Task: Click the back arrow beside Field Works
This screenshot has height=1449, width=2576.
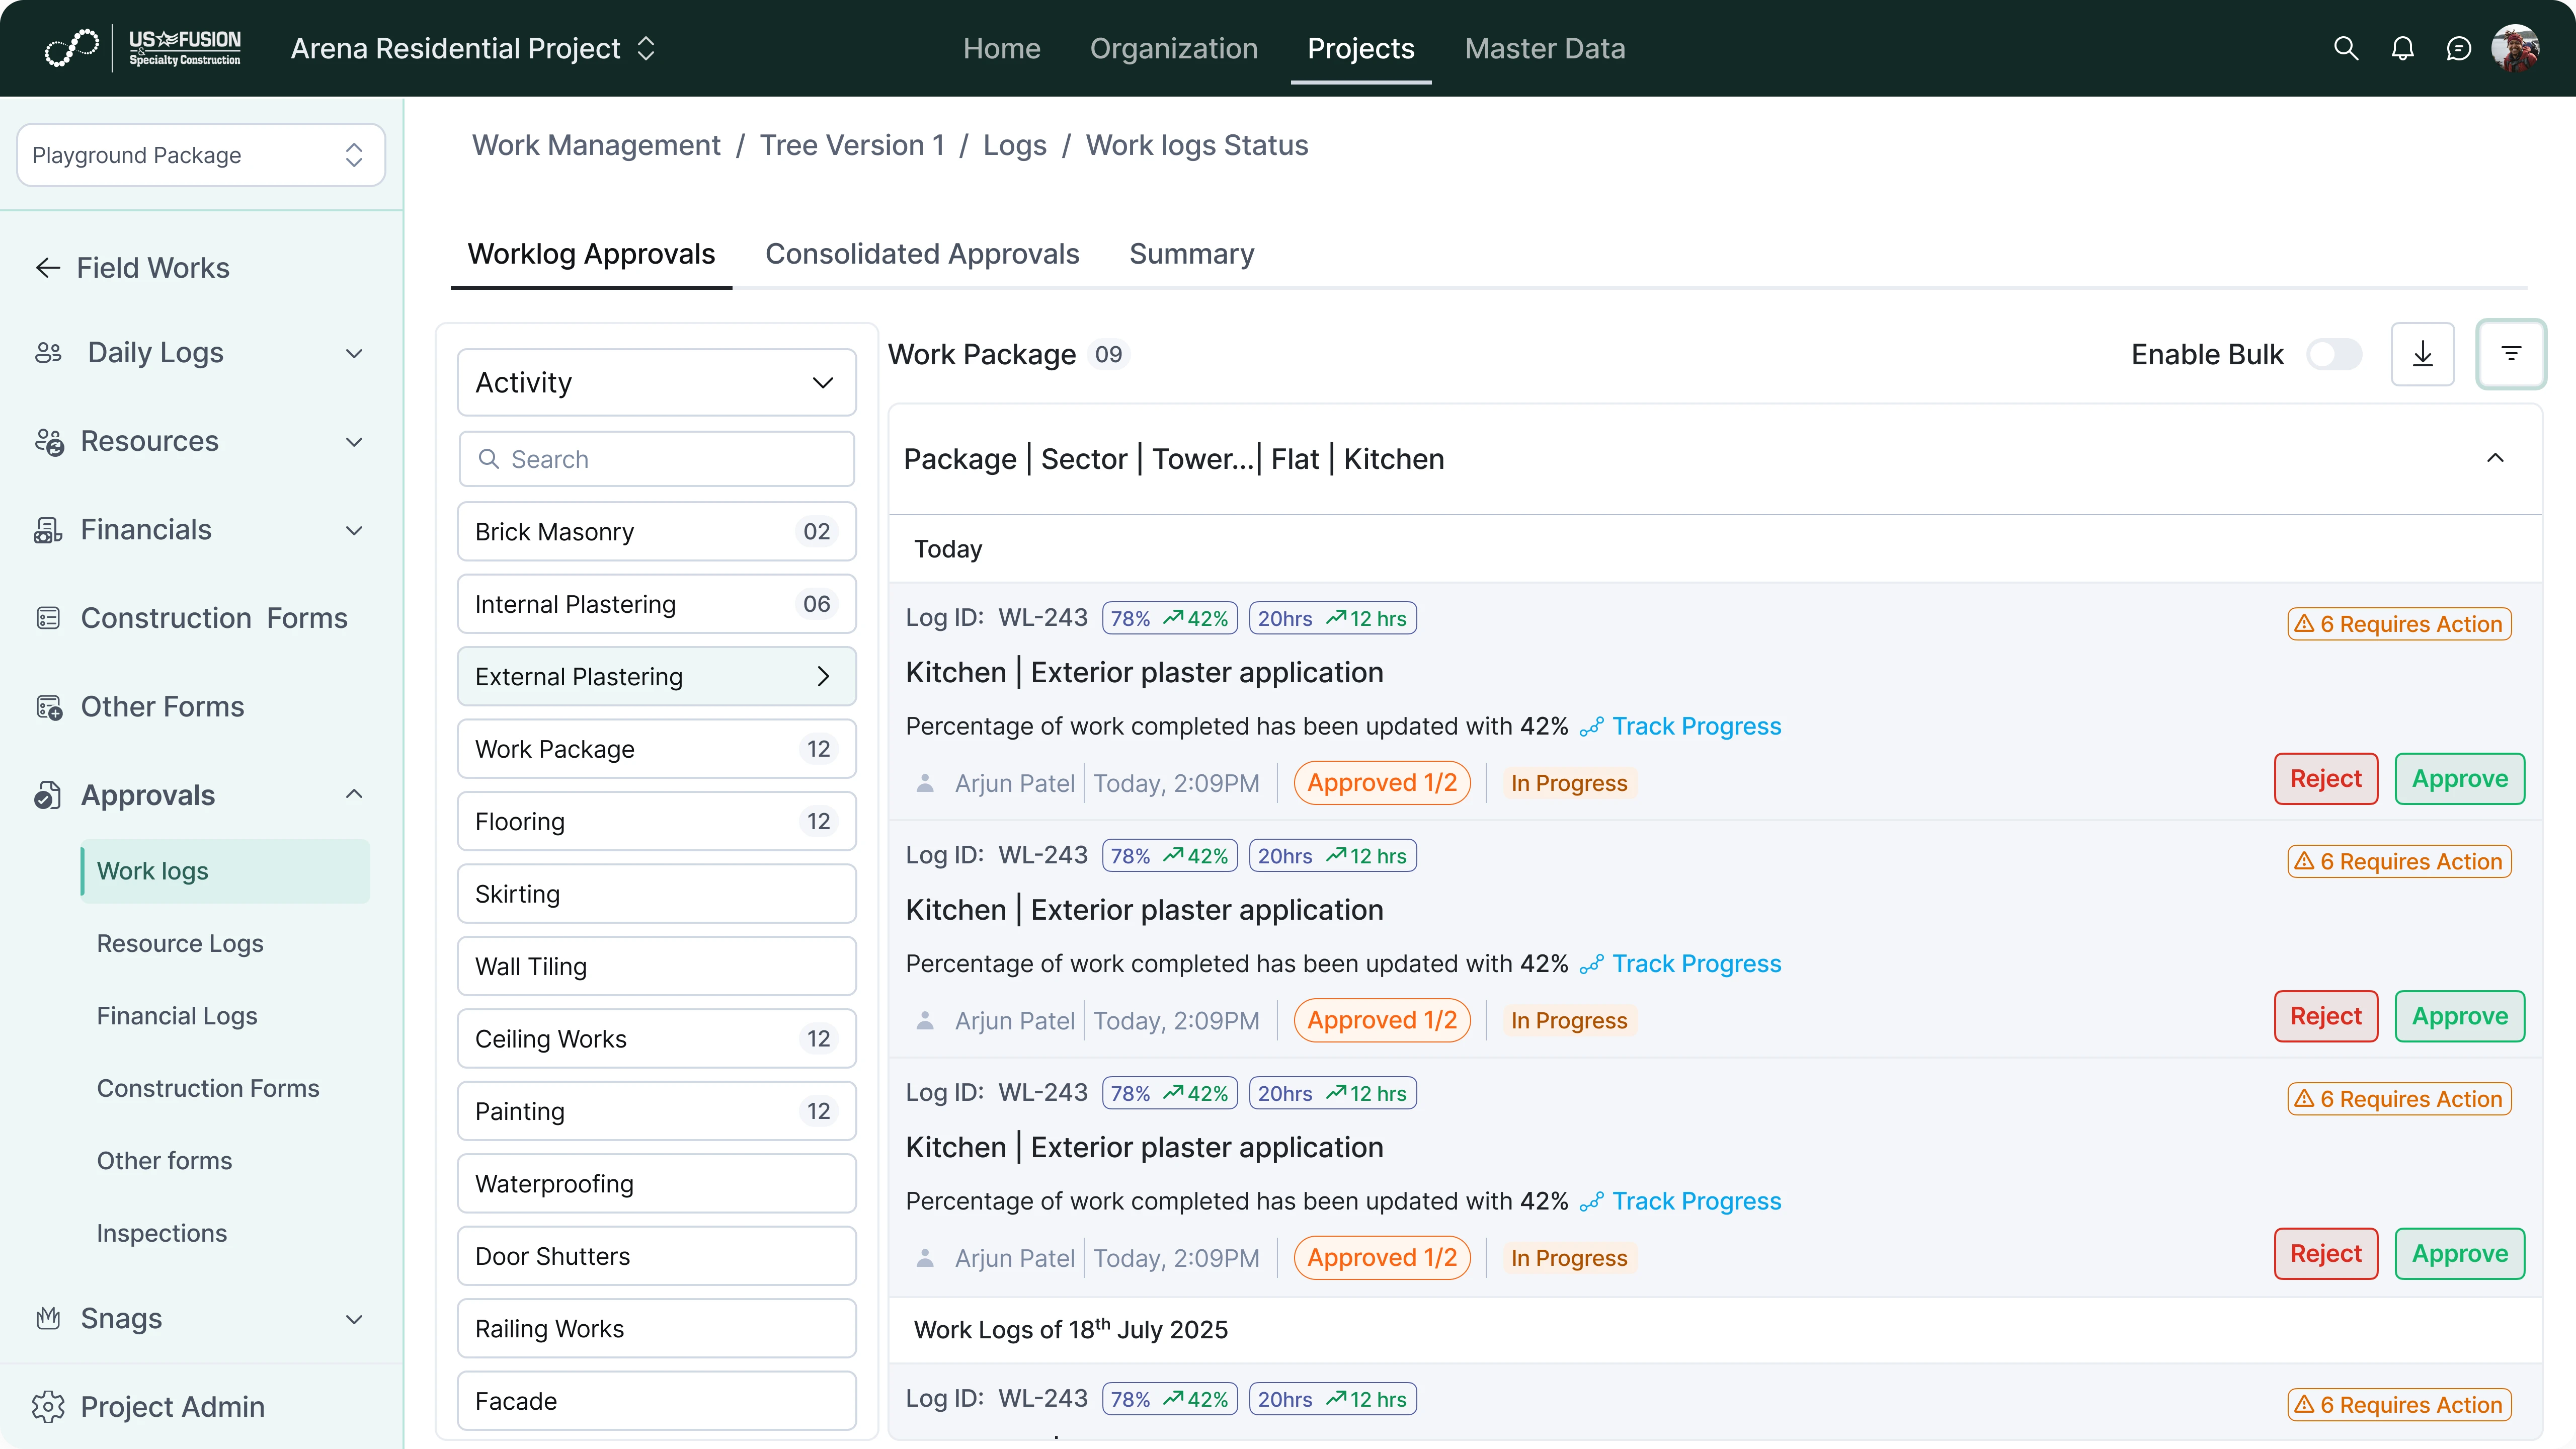Action: click(47, 267)
